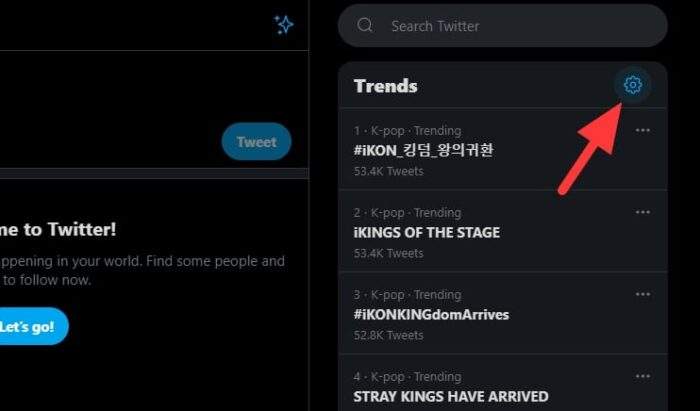Open the iKINGS OF THE STAGE trend
This screenshot has height=411, width=700.
click(x=426, y=232)
